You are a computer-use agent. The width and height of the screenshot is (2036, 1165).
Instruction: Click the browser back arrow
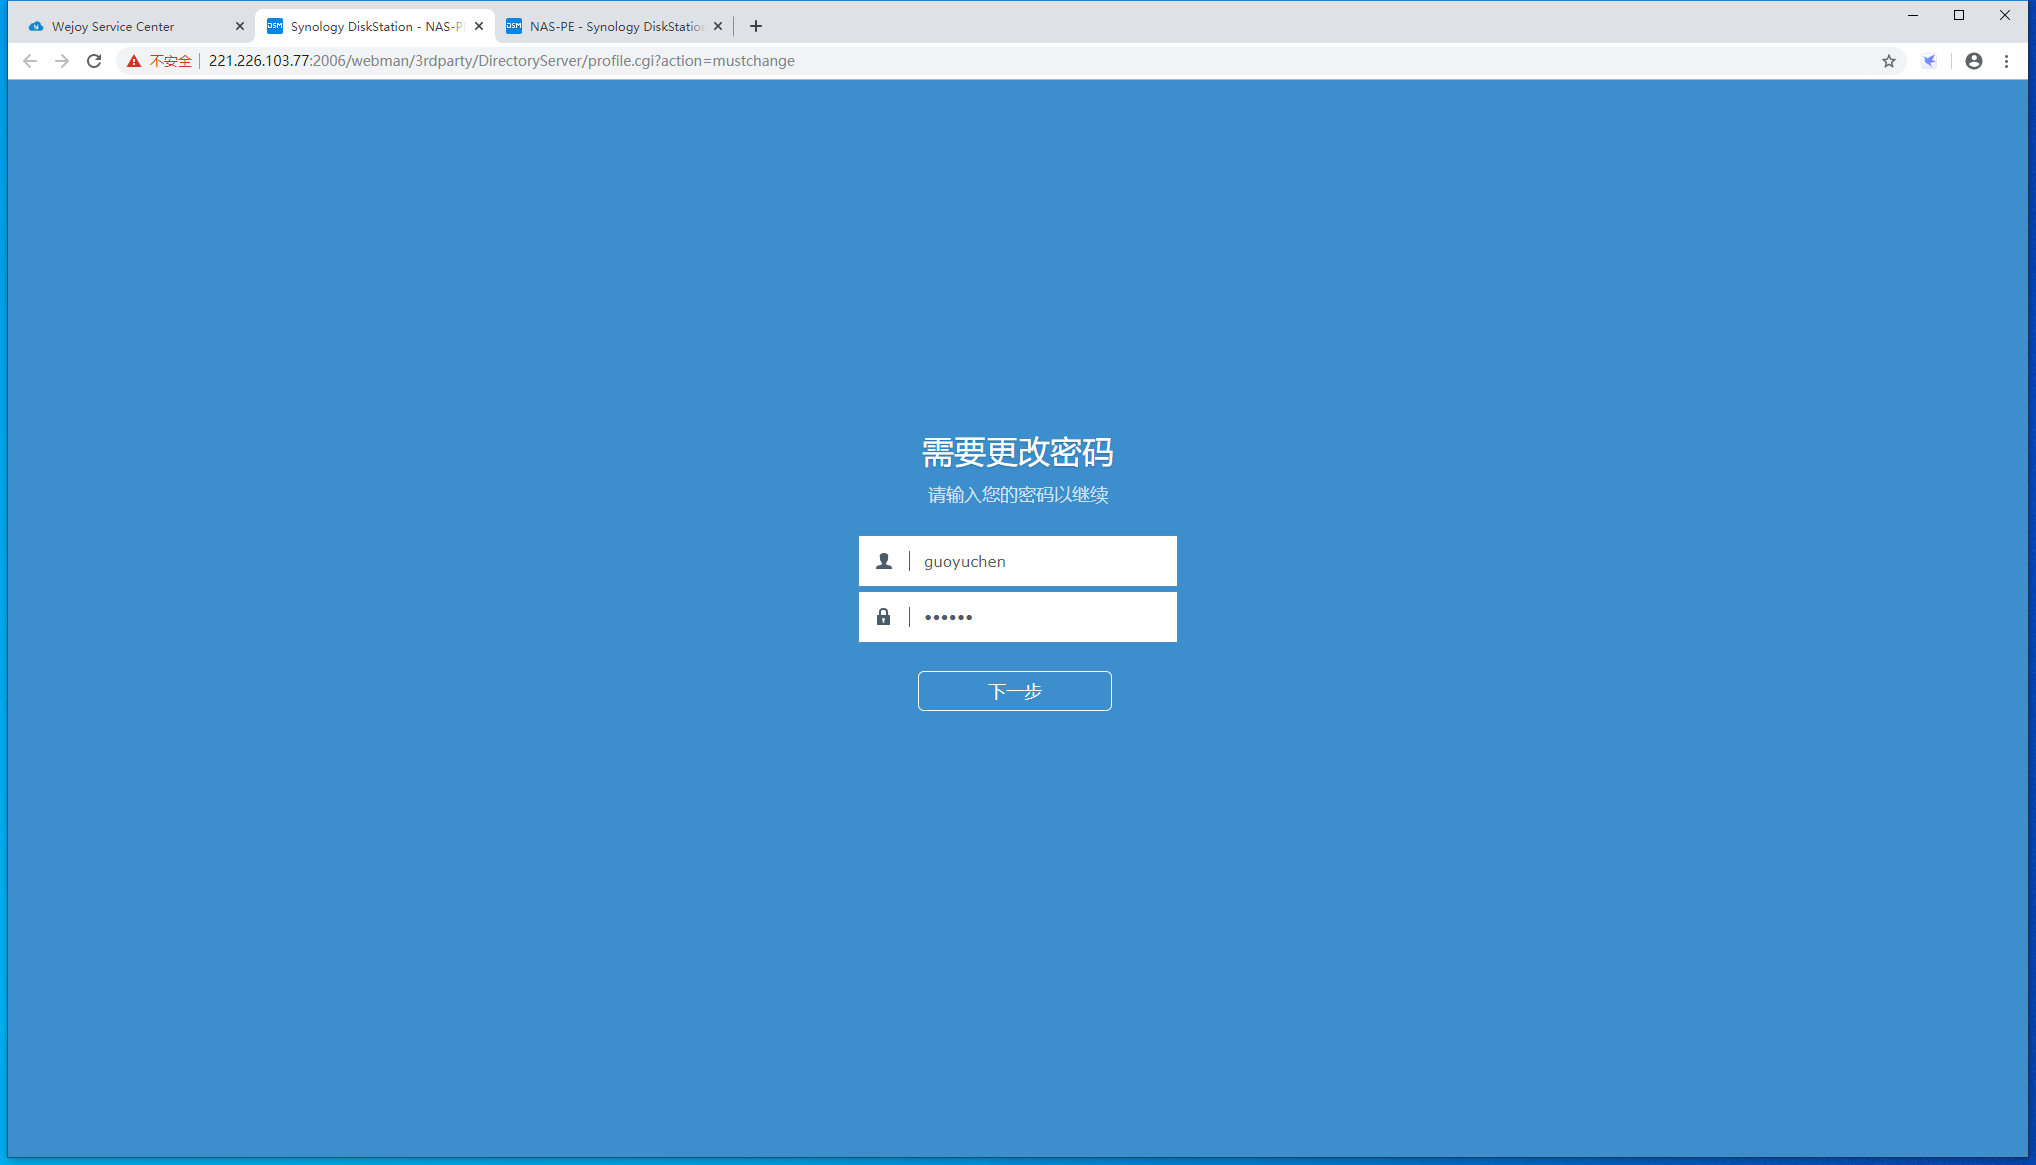click(x=30, y=61)
